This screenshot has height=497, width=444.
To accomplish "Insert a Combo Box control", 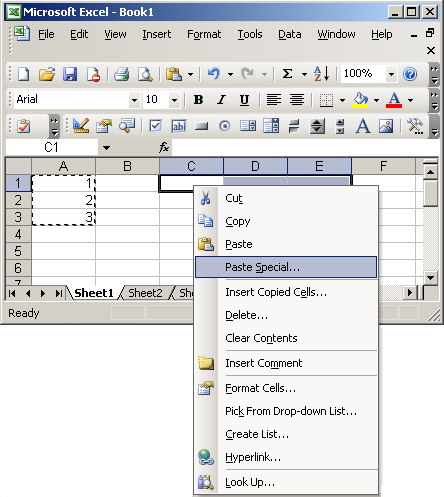I will [271, 126].
